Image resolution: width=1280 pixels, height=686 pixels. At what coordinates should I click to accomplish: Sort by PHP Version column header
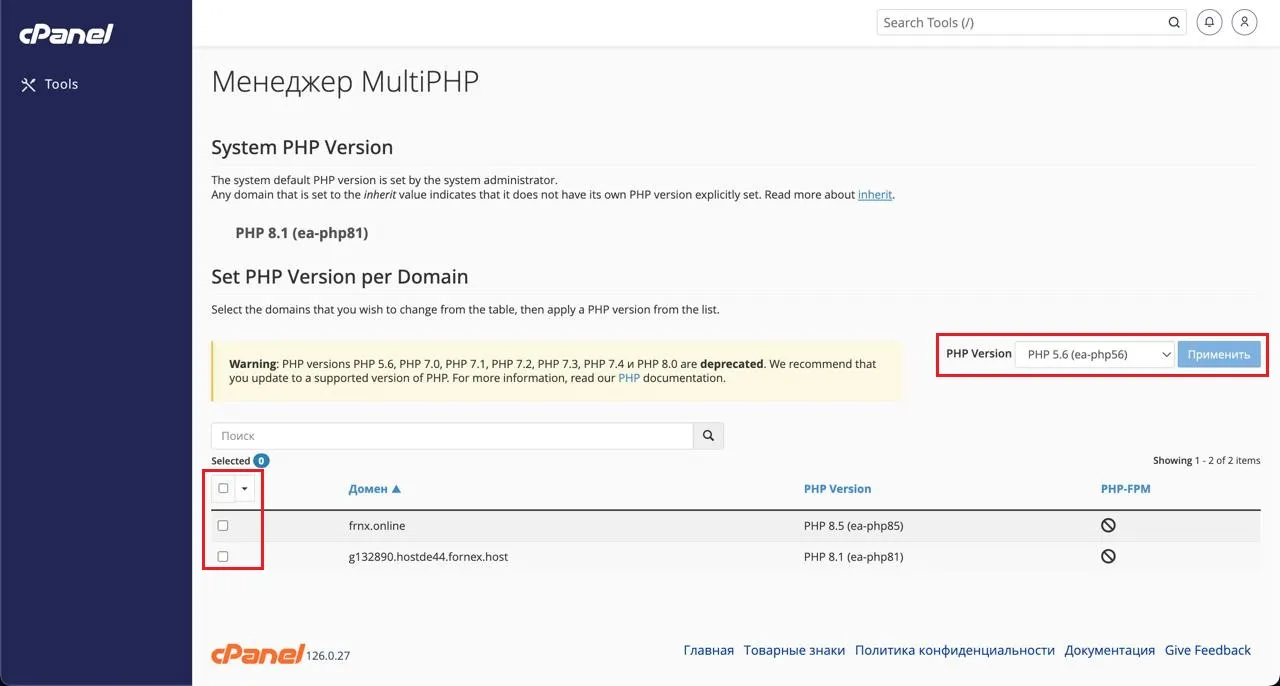point(837,489)
